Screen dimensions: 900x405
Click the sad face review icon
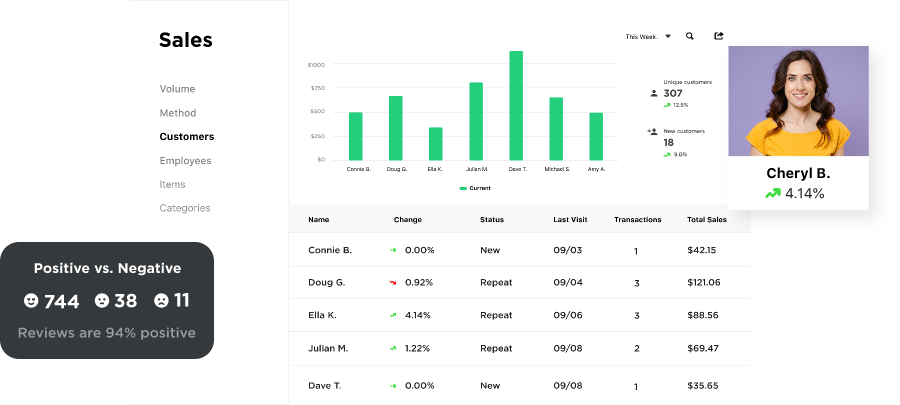click(x=161, y=300)
